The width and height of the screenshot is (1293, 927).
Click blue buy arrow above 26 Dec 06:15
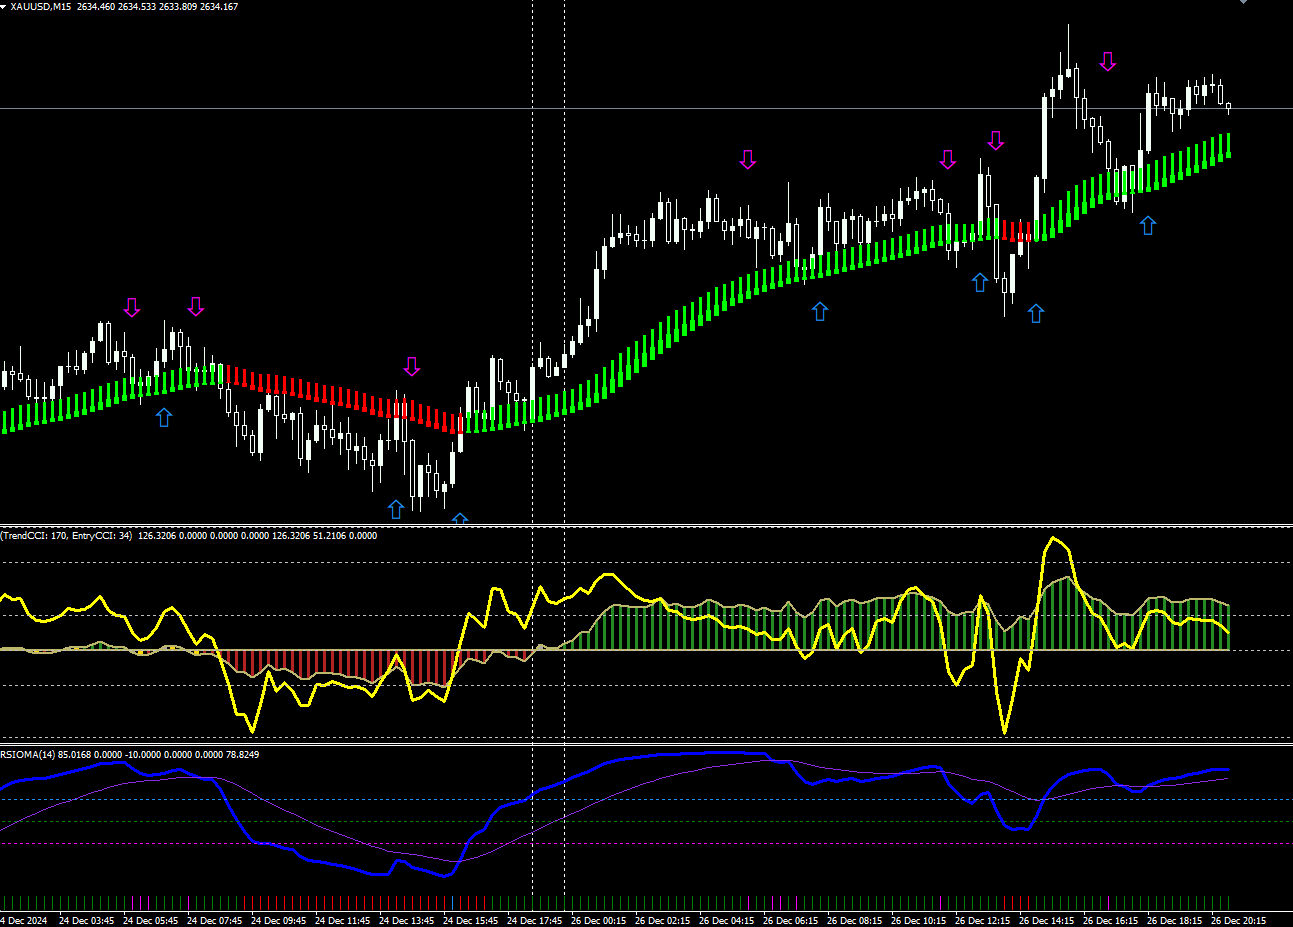click(820, 311)
